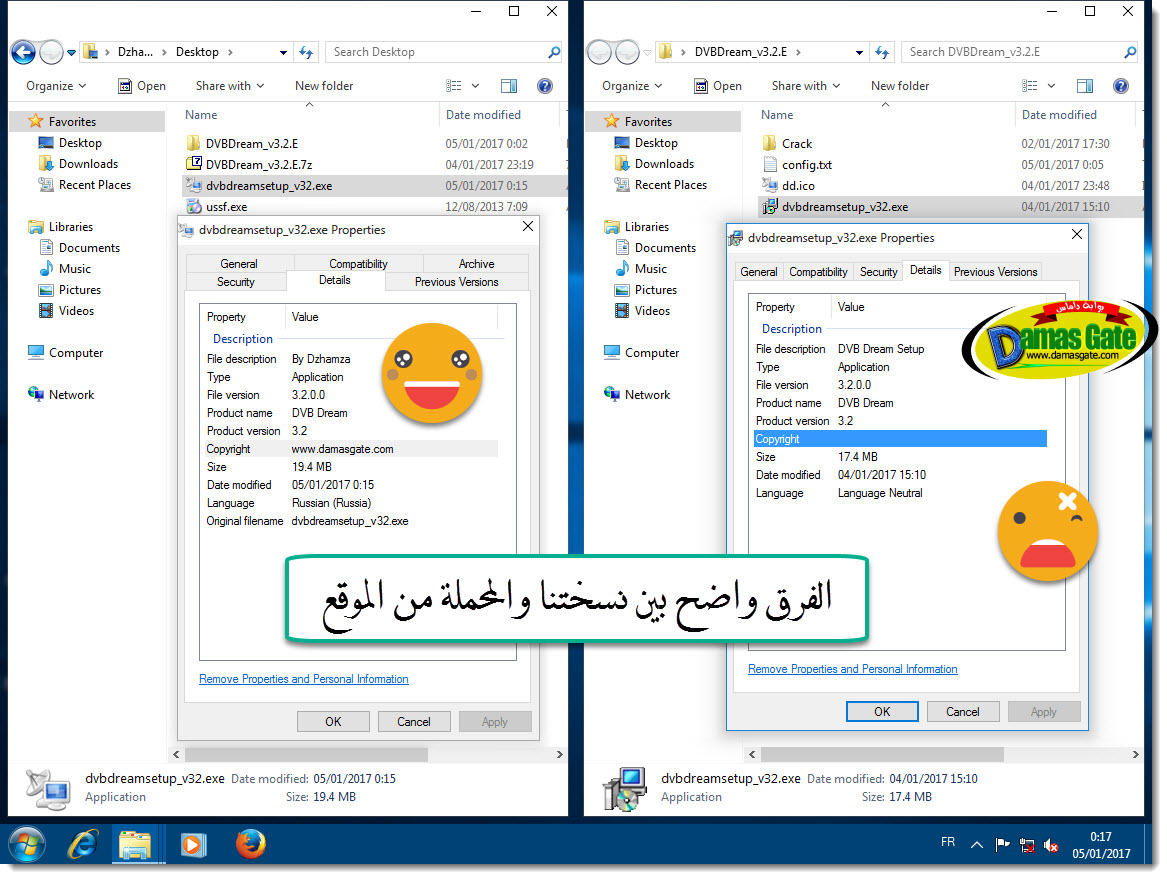
Task: Switch to General tab in left Properties dialog
Action: click(x=239, y=263)
